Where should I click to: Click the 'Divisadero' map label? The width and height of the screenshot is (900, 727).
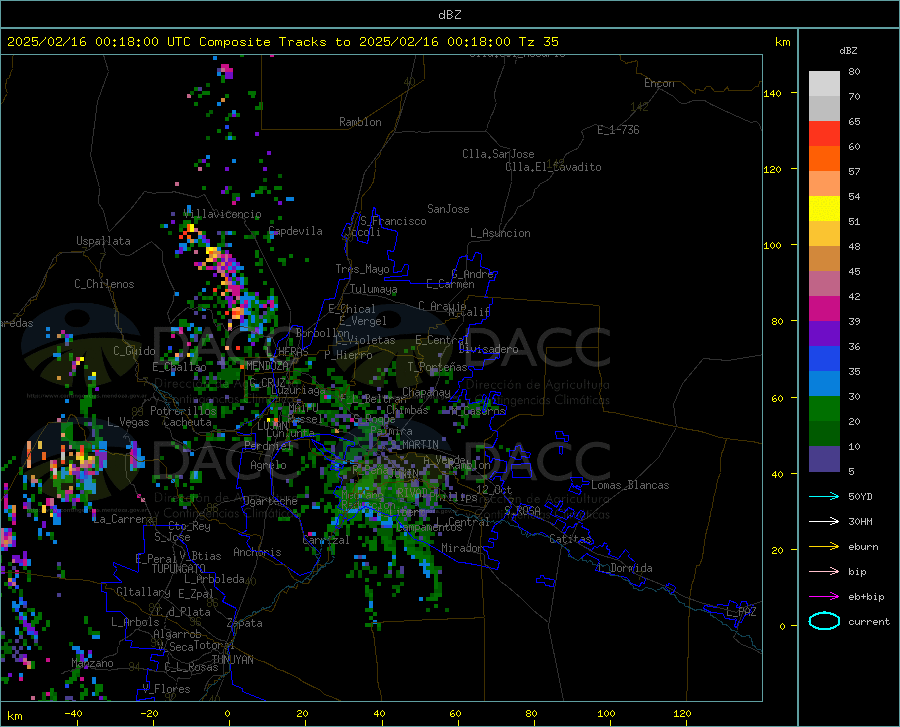(488, 349)
